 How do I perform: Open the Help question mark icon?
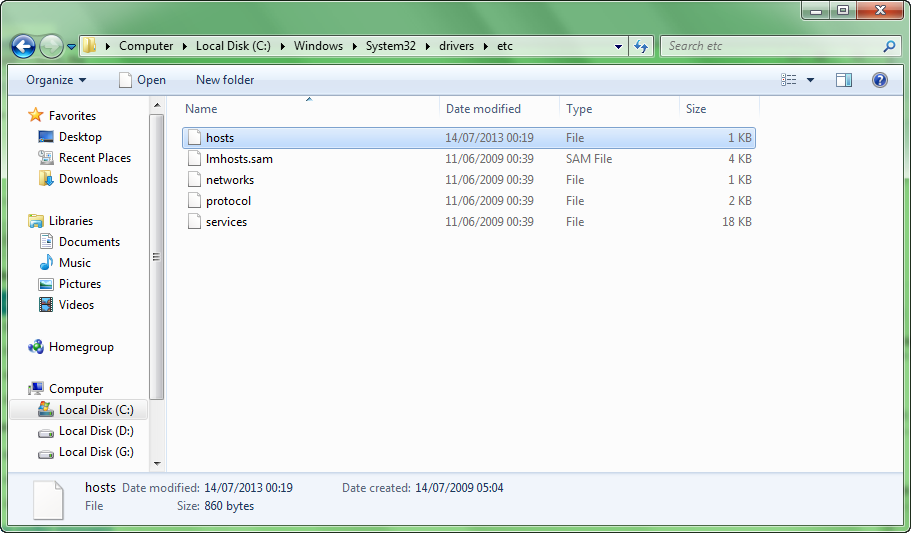[880, 80]
